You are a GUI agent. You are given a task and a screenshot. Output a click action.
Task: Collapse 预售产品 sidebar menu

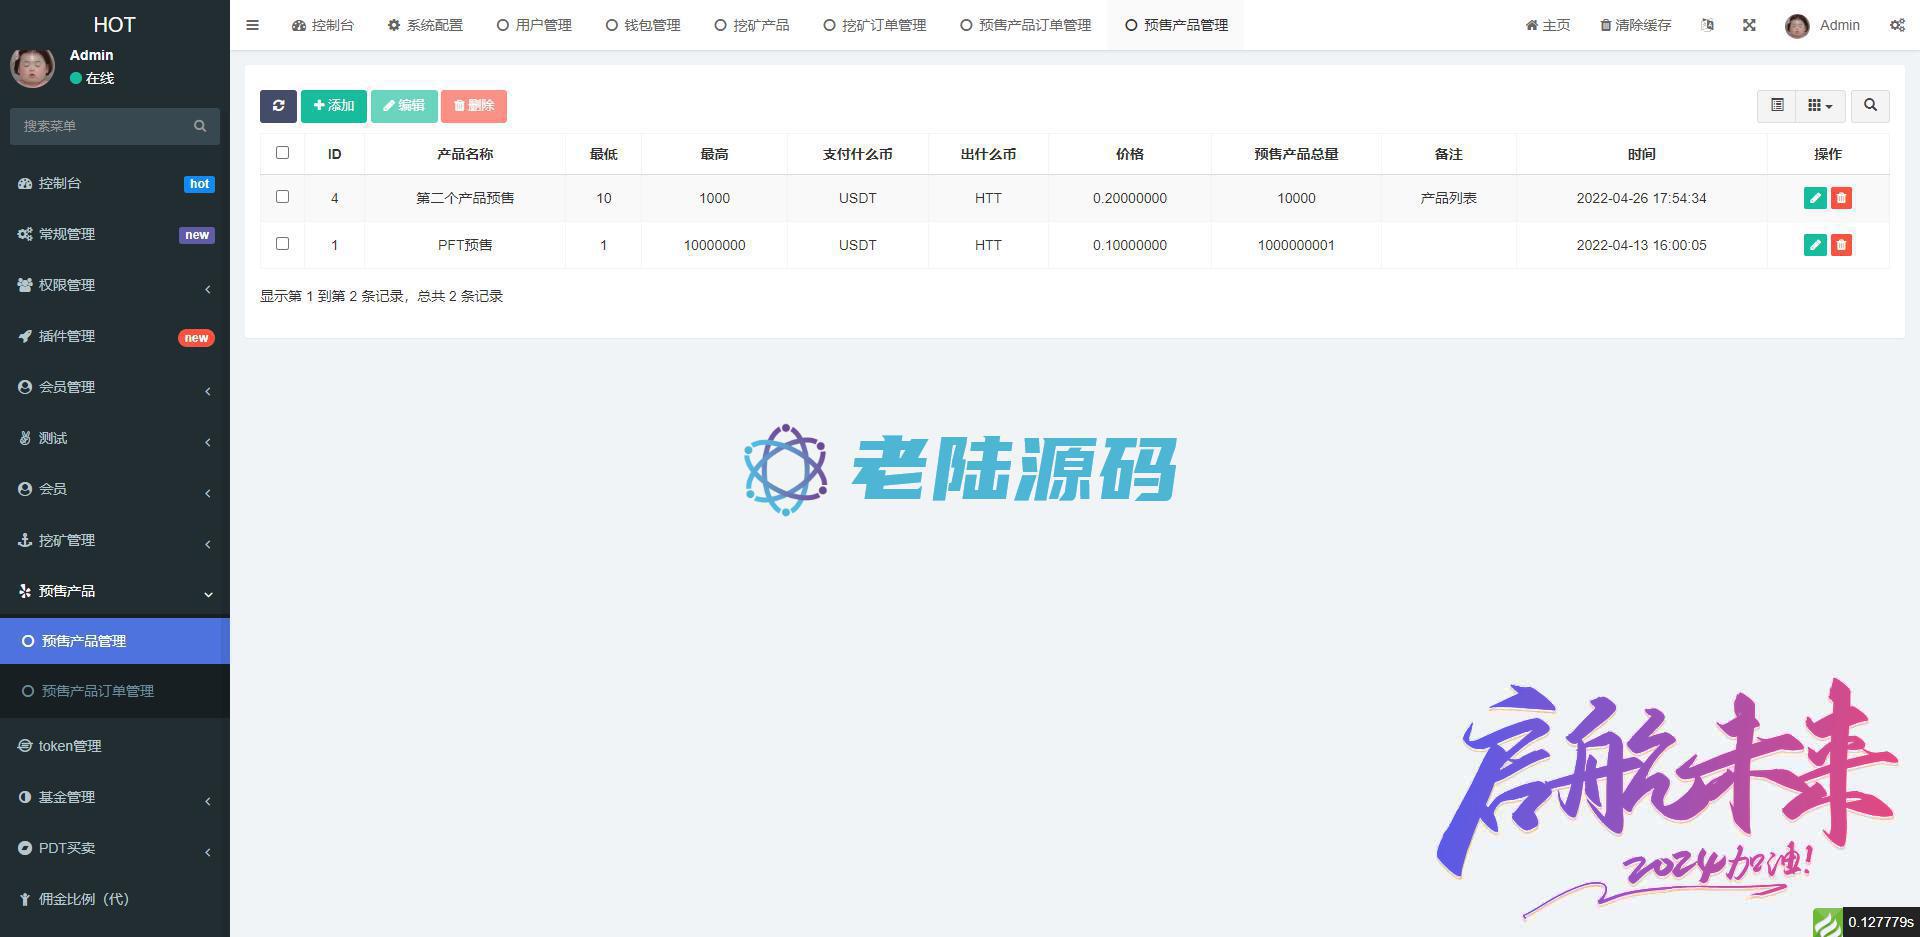point(115,591)
